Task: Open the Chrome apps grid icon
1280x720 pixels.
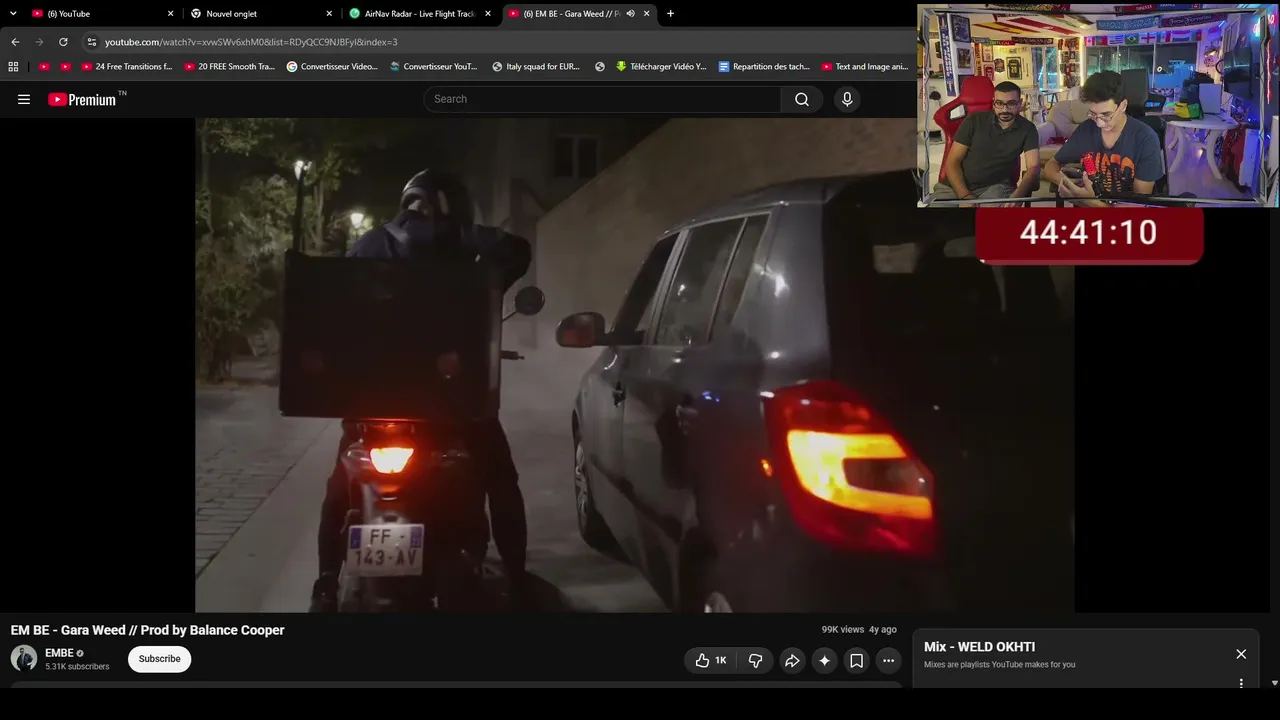Action: [x=13, y=67]
